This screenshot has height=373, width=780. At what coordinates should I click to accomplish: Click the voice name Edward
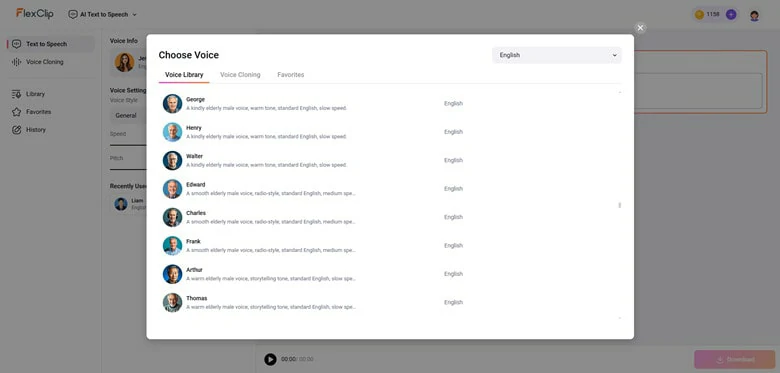(x=195, y=185)
